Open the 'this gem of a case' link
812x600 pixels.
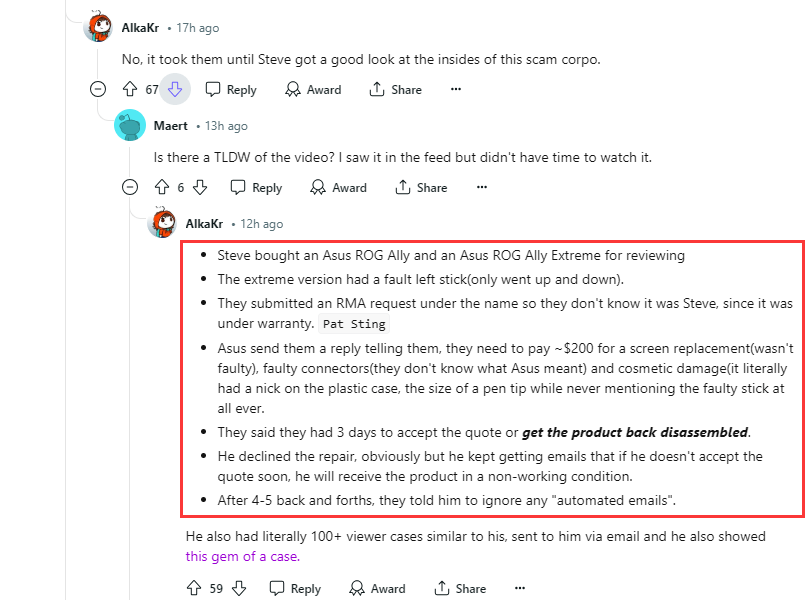tap(242, 556)
